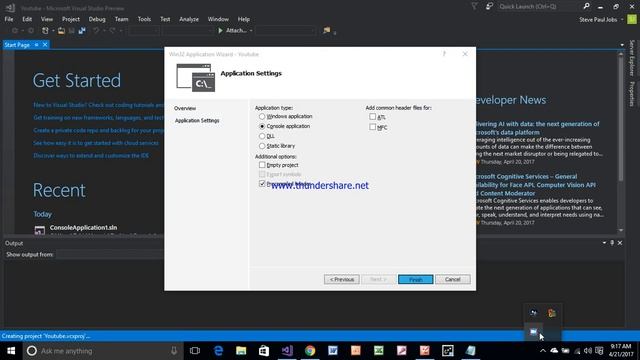Click the find in files toolbar icon
This screenshot has width=640, height=360.
click(x=327, y=31)
